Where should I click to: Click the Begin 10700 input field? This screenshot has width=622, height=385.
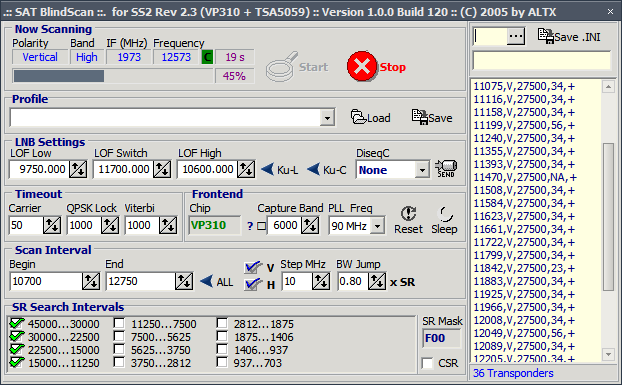(x=46, y=282)
